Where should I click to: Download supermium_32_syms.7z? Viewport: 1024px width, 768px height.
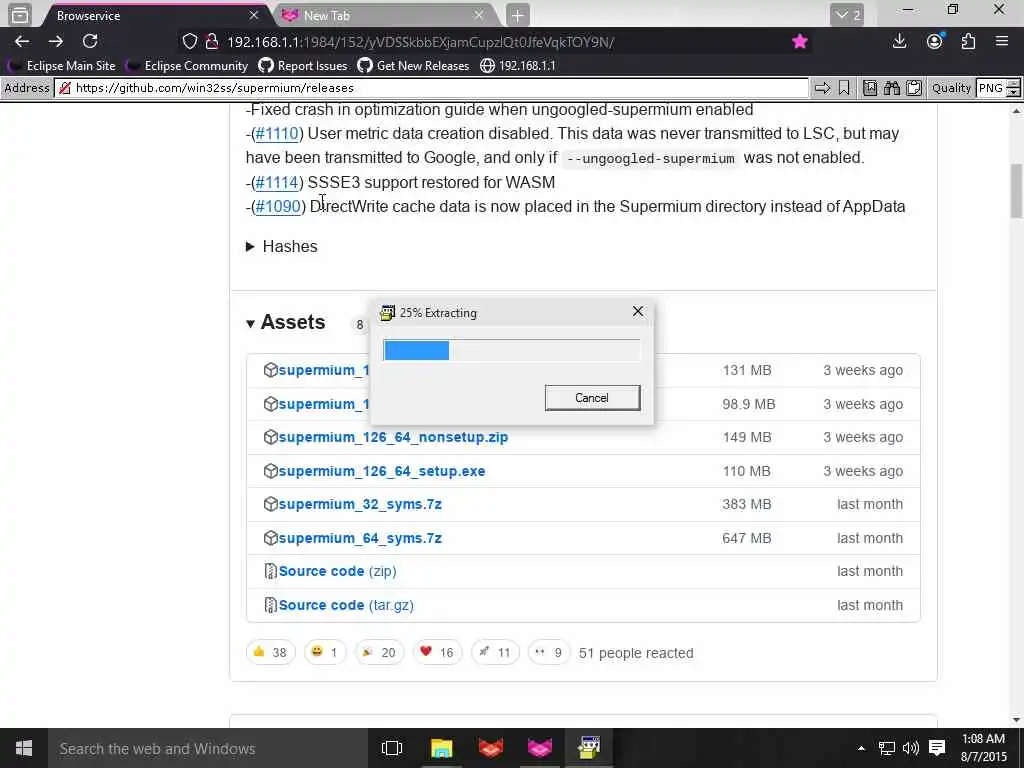pos(360,504)
